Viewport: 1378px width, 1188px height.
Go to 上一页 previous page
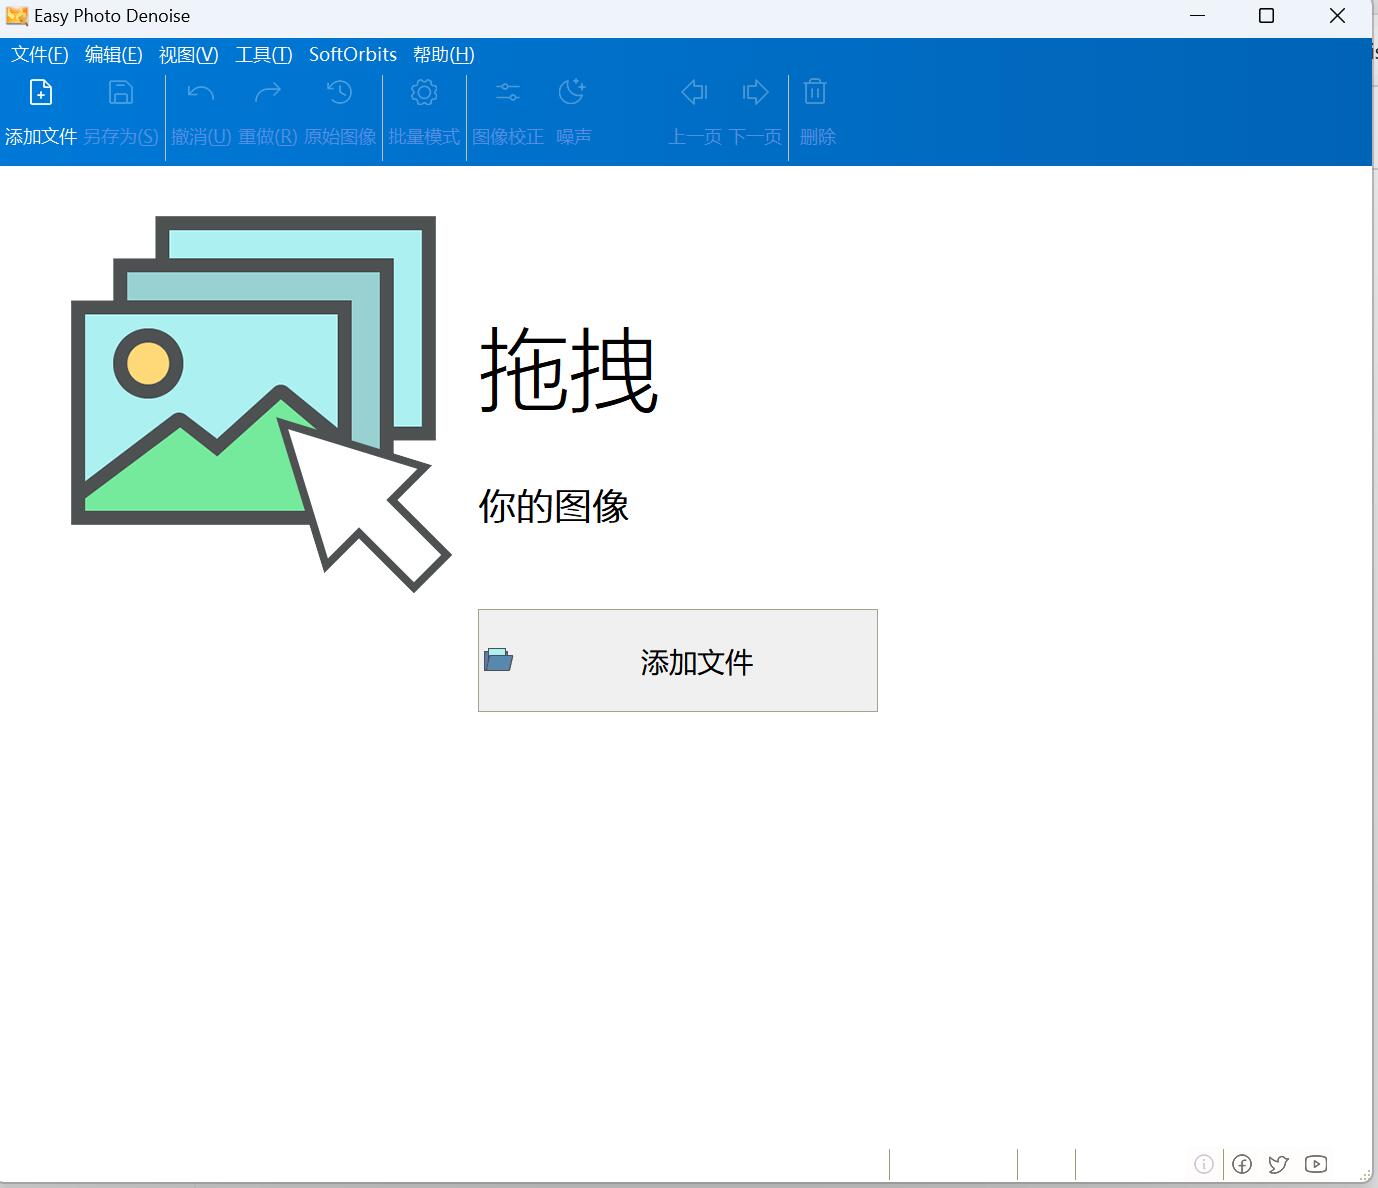pos(694,92)
